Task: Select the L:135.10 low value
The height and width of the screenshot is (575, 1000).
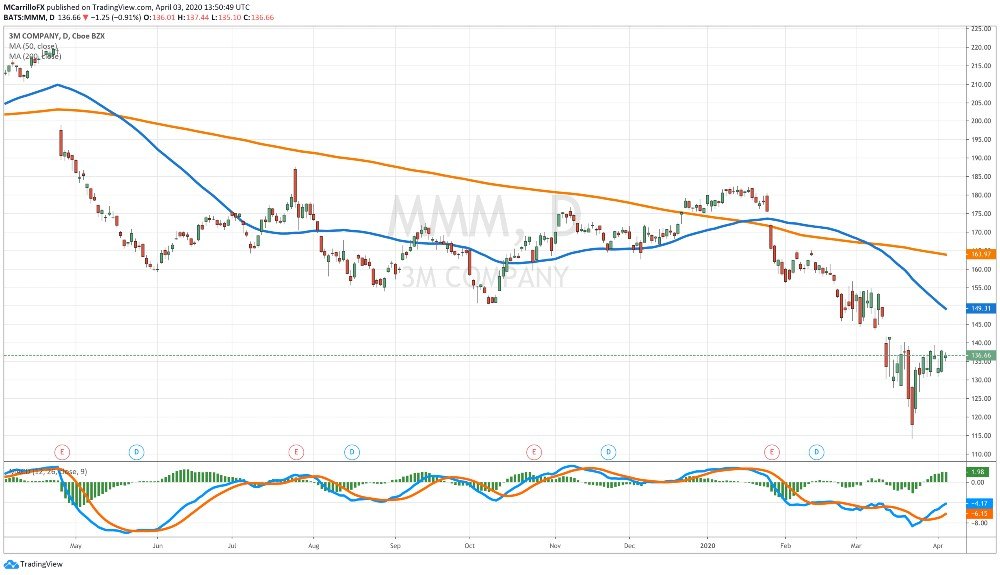Action: [226, 17]
